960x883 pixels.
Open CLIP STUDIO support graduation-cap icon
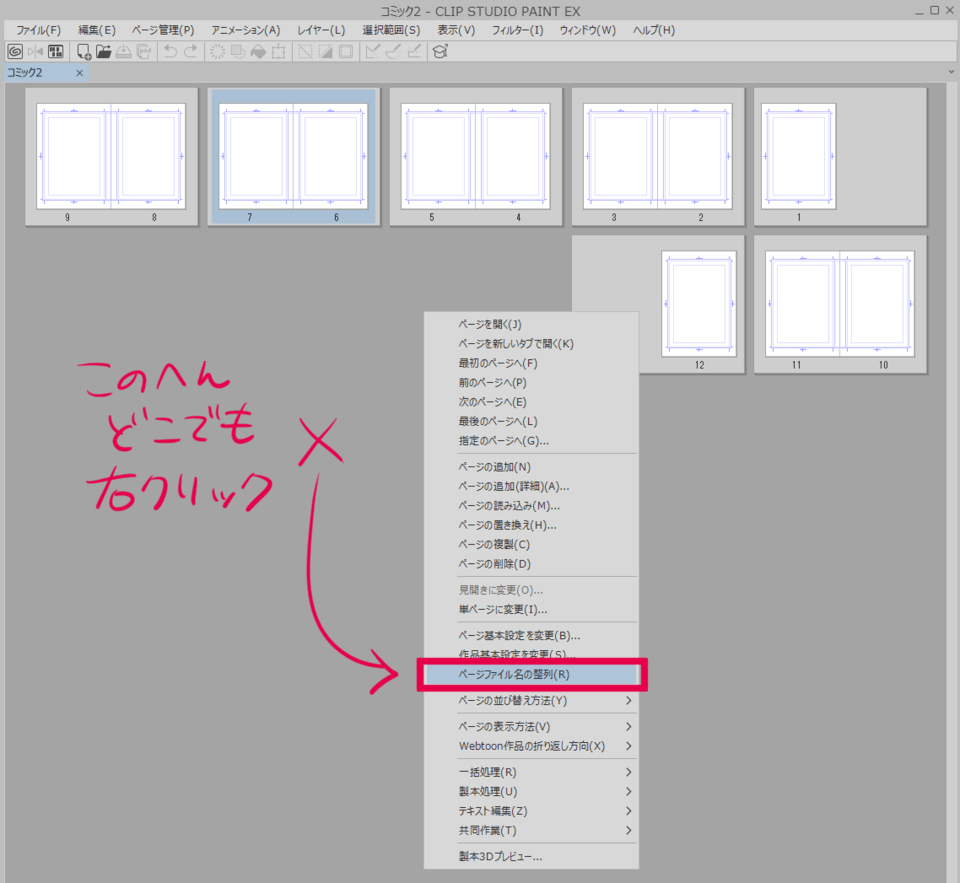(440, 52)
